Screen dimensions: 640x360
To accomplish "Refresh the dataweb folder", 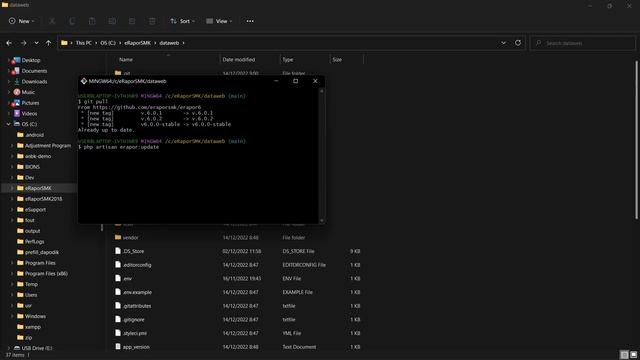I will (x=518, y=43).
